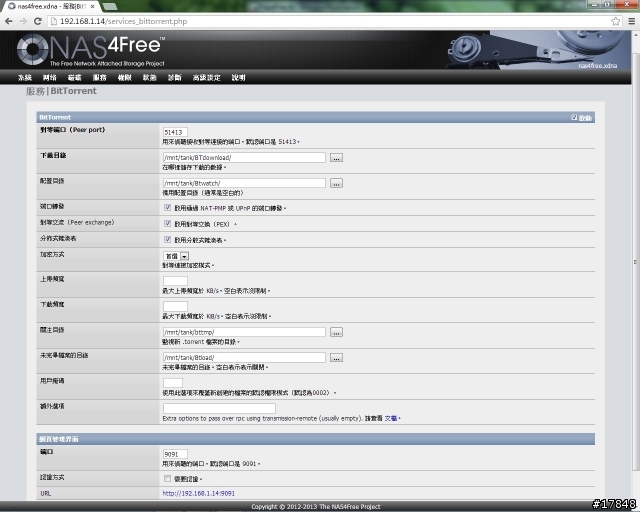Open the 磁碟 (Disks) menu
Viewport: 640px width, 512px height.
[75, 78]
